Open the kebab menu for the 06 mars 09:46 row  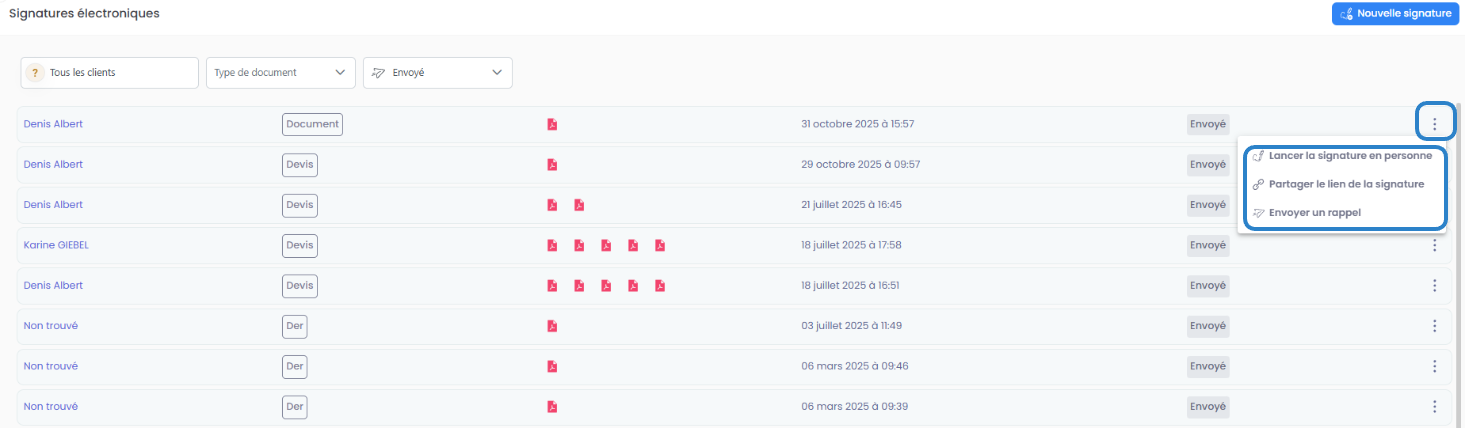(1434, 366)
